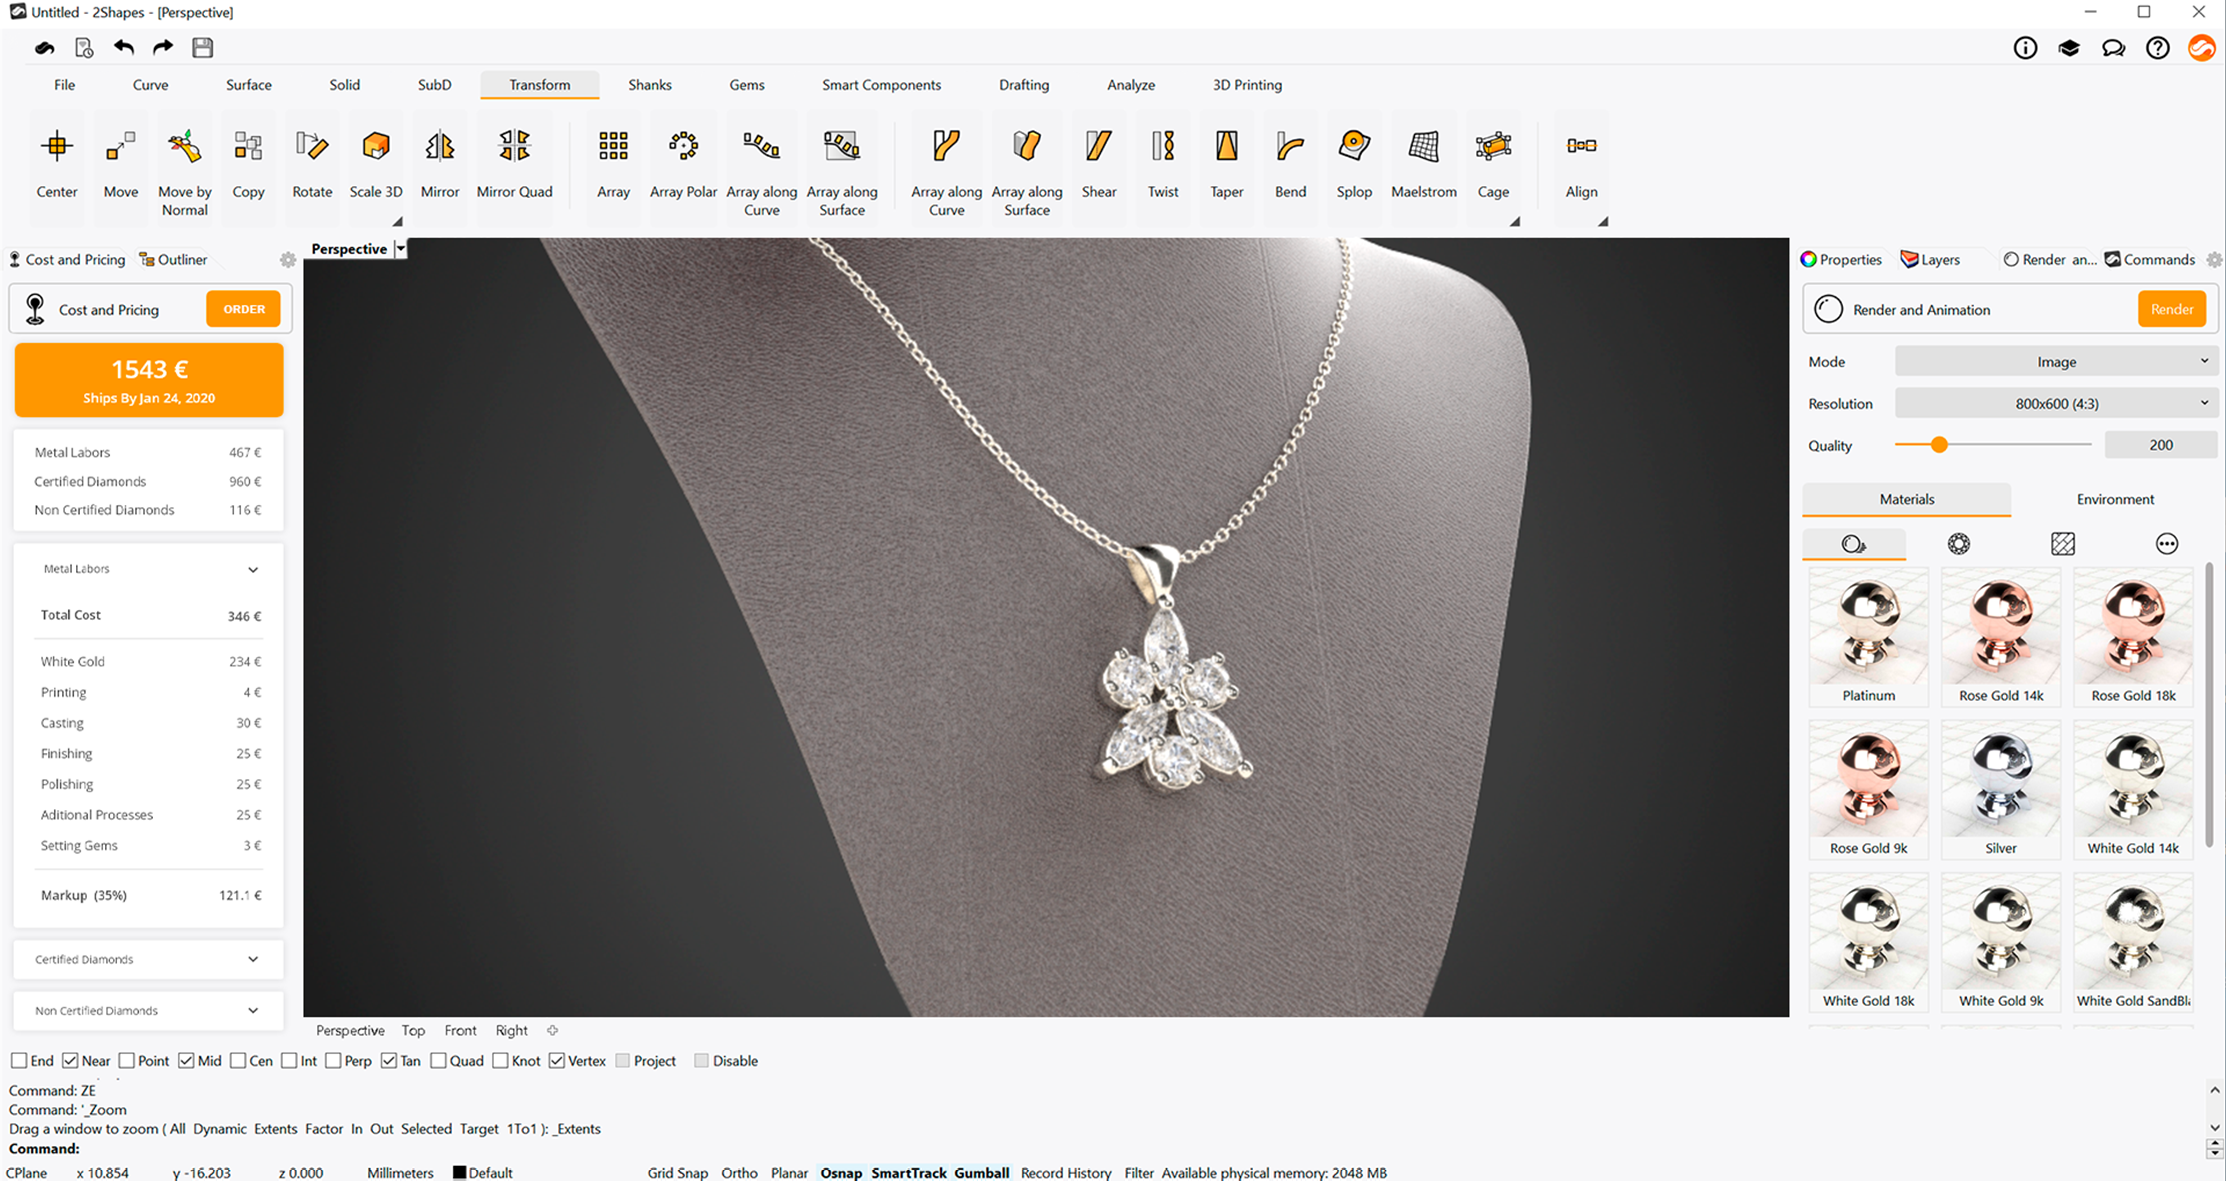Open the Perspective viewport dropdown arrow
2226x1181 pixels.
(x=400, y=249)
